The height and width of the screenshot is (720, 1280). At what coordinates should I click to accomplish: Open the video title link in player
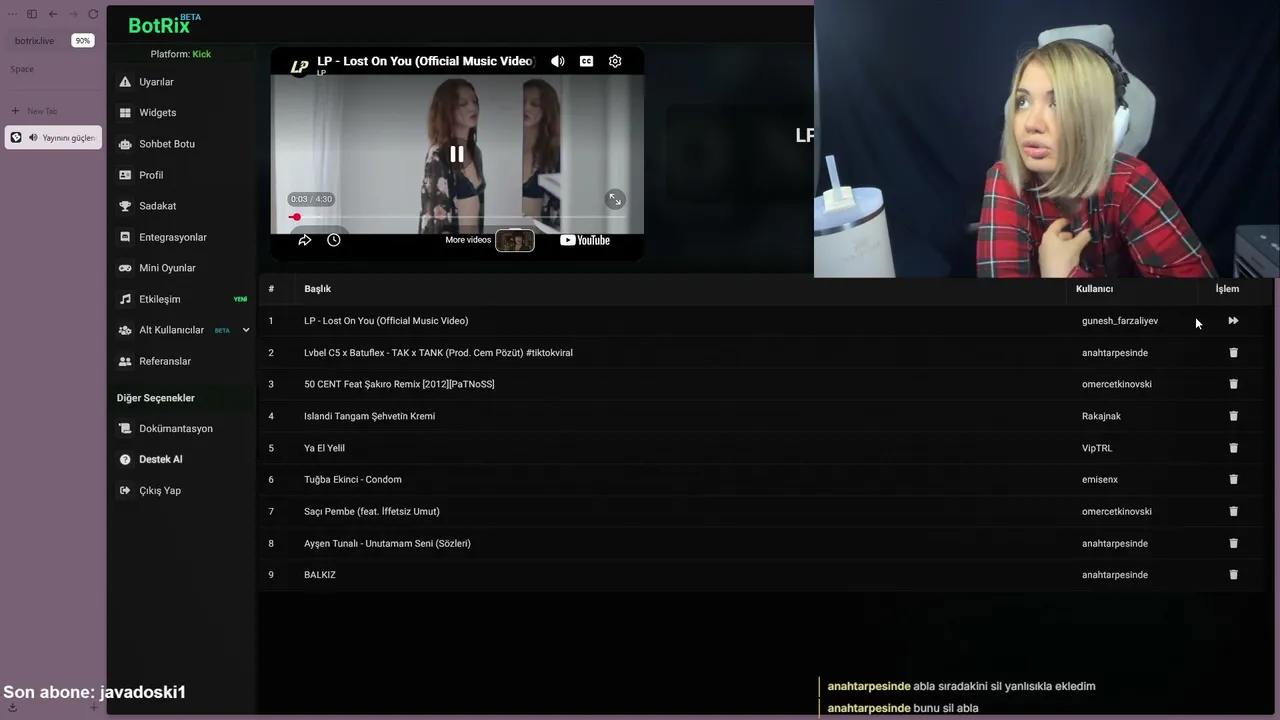(425, 61)
